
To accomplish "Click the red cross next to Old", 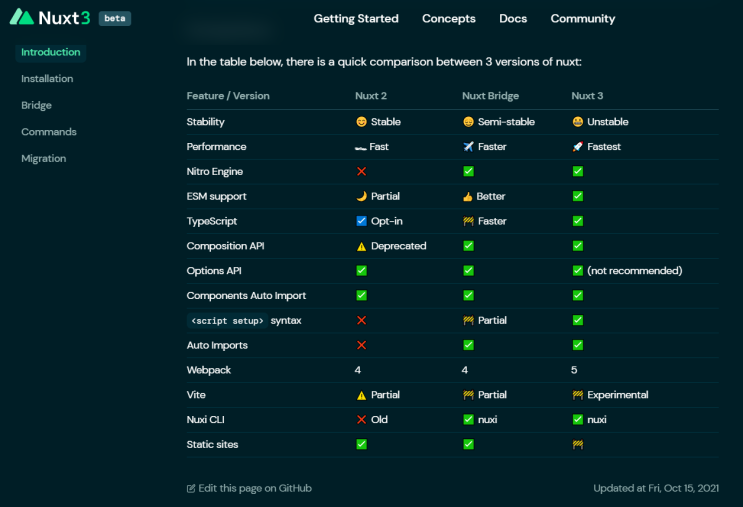I will click(362, 419).
